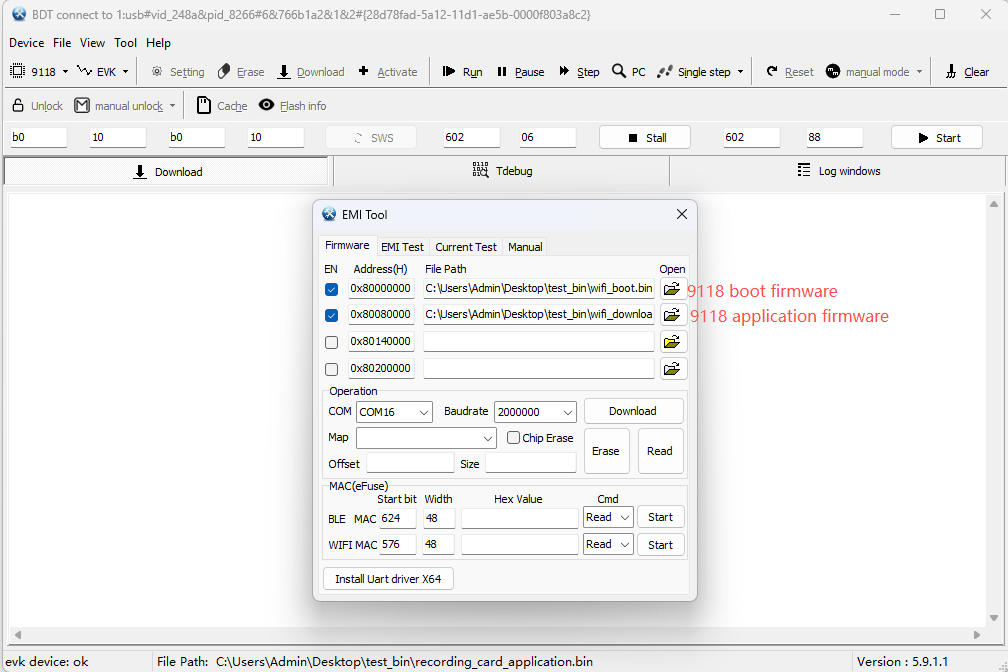Tick the Chip Erase checkbox
Image resolution: width=1008 pixels, height=672 pixels.
513,438
